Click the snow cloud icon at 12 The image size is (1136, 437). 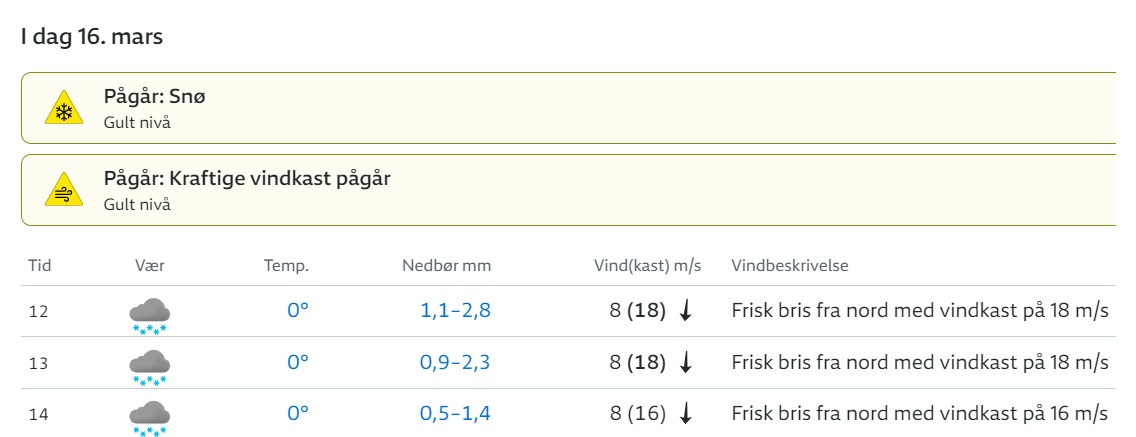(x=150, y=315)
